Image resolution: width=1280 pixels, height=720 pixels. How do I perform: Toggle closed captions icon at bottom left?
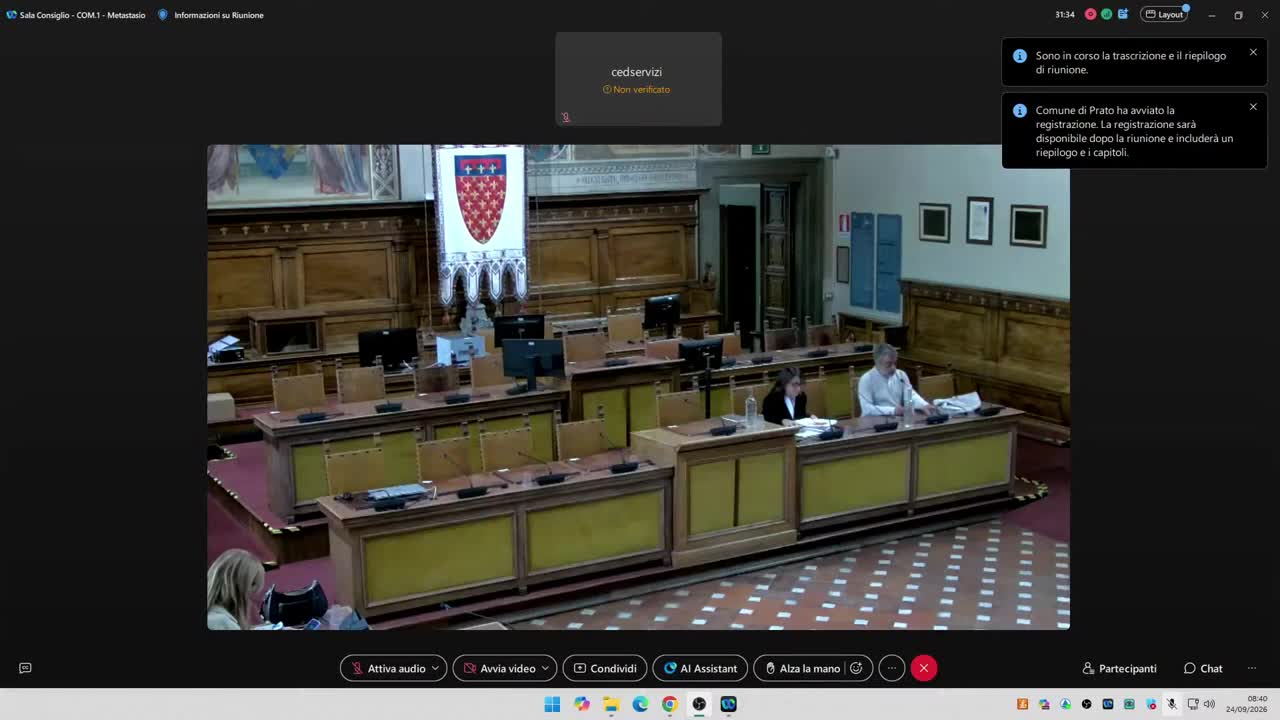(25, 668)
